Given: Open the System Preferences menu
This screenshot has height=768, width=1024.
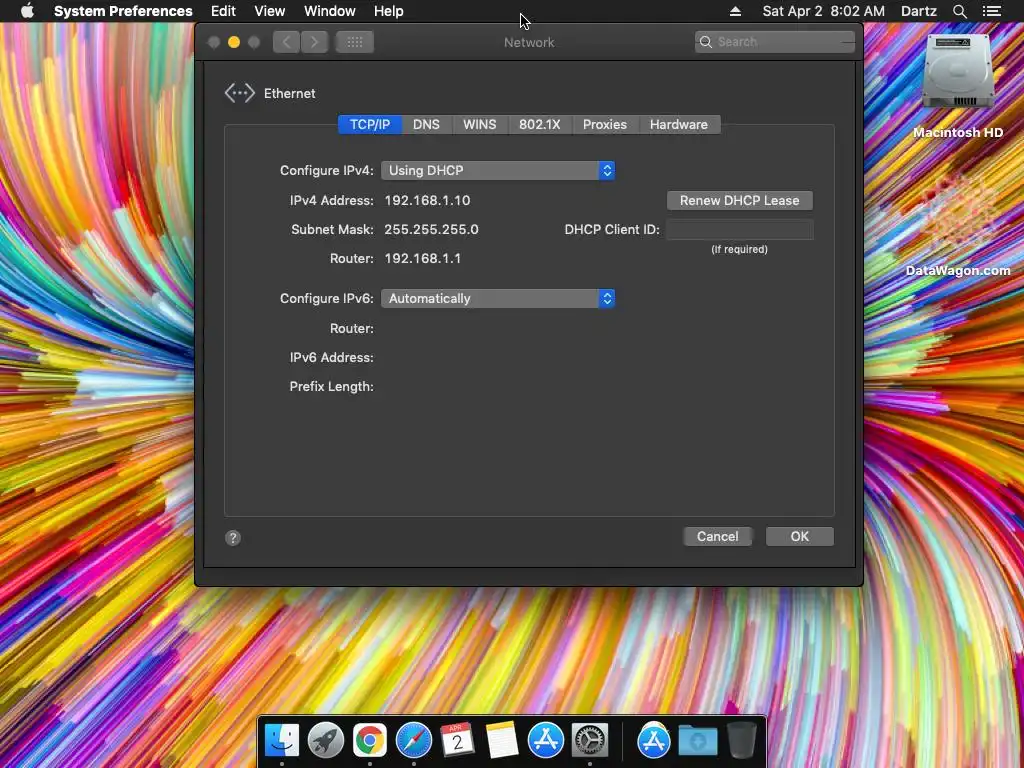Looking at the screenshot, I should coord(123,11).
